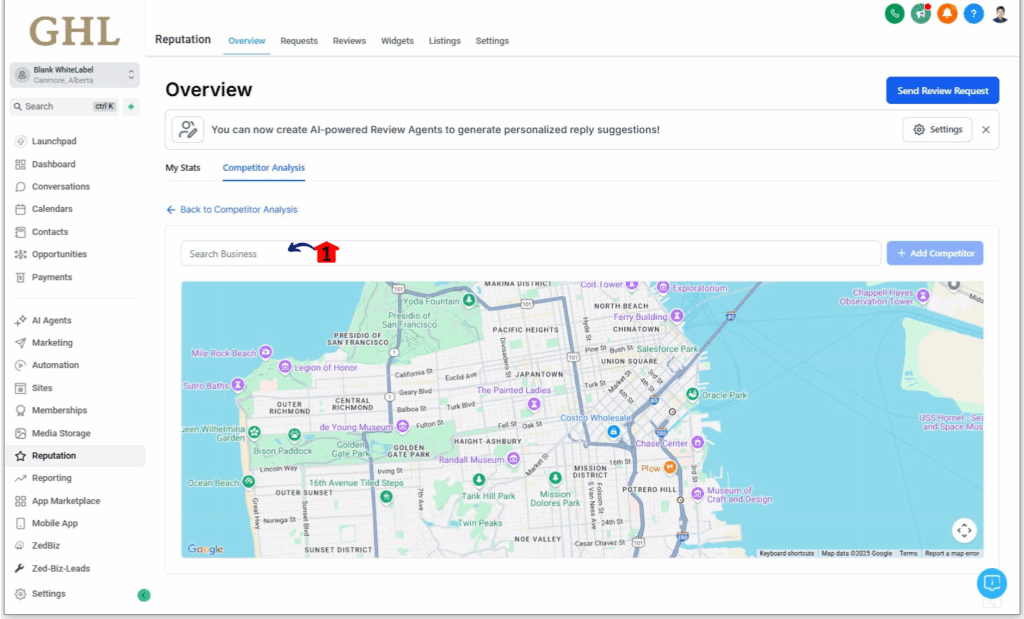Select the My Stats tab
The width and height of the screenshot is (1024, 619).
tap(183, 168)
